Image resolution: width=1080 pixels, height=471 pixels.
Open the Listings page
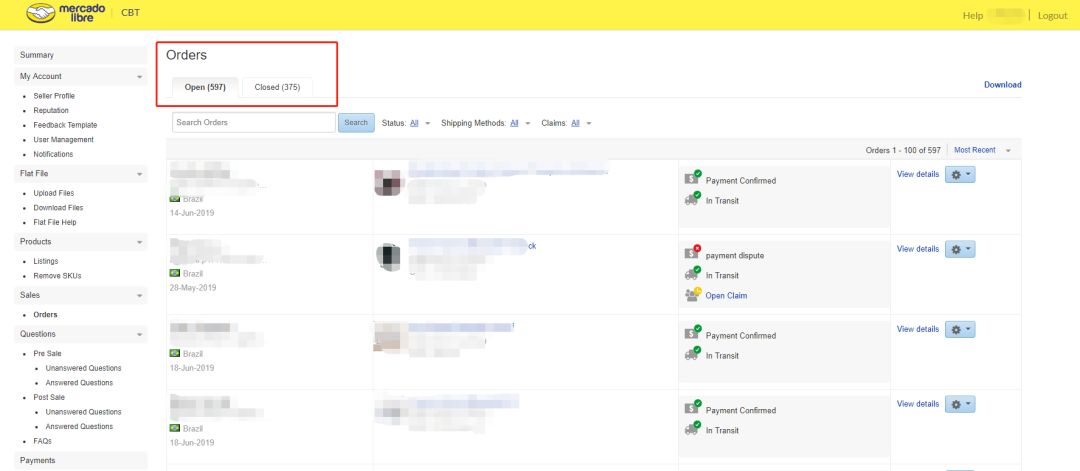coord(45,262)
